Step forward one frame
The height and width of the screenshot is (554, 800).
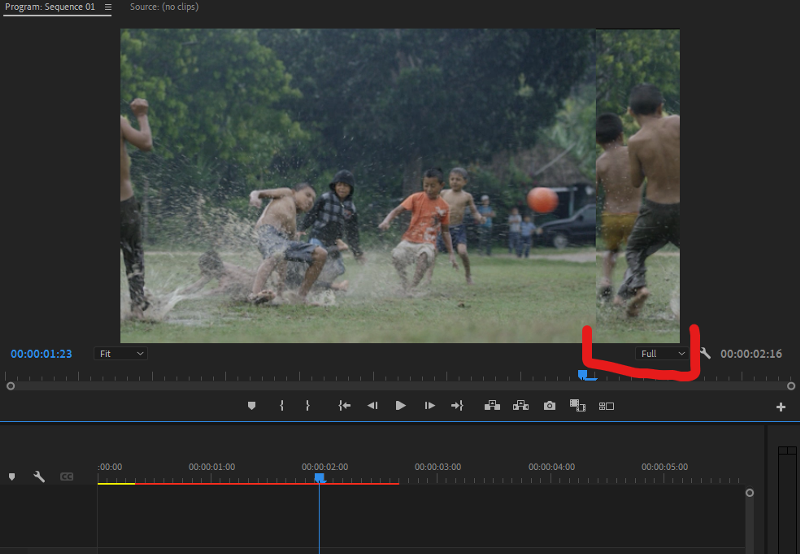pos(430,406)
